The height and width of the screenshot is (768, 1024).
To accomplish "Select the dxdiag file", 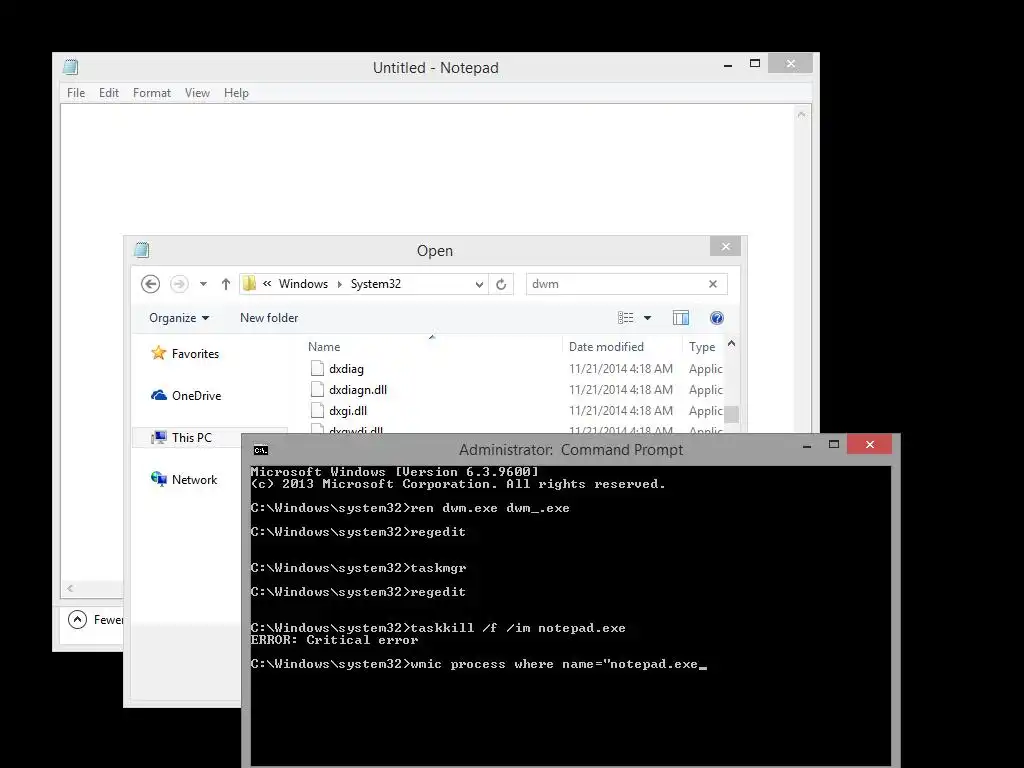I will coord(346,369).
